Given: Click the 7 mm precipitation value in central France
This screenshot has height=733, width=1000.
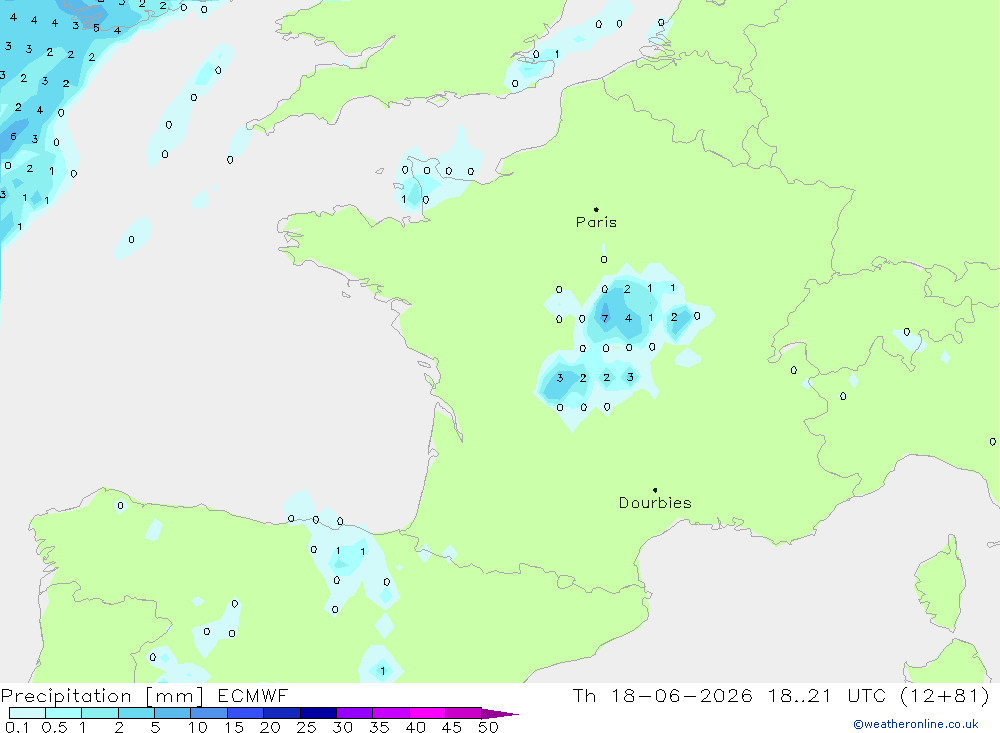Looking at the screenshot, I should click(605, 318).
